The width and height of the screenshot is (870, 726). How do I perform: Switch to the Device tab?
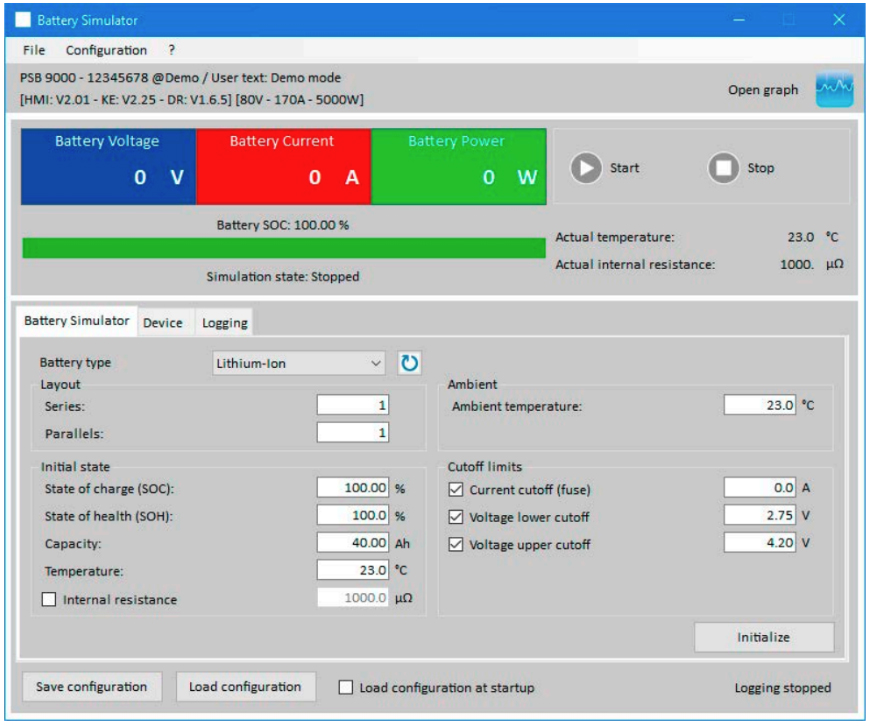point(162,323)
